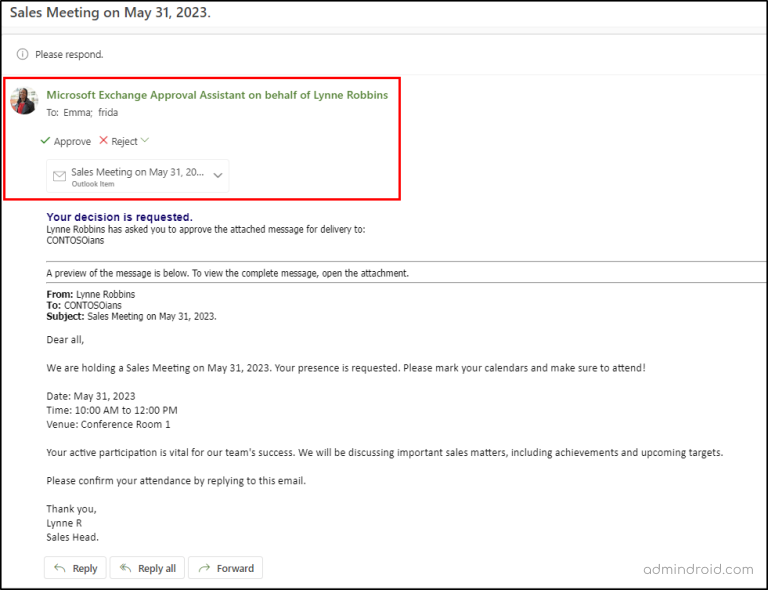Click recipient Emma in the To line
Screen dimensions: 768x590
pyautogui.click(x=77, y=113)
